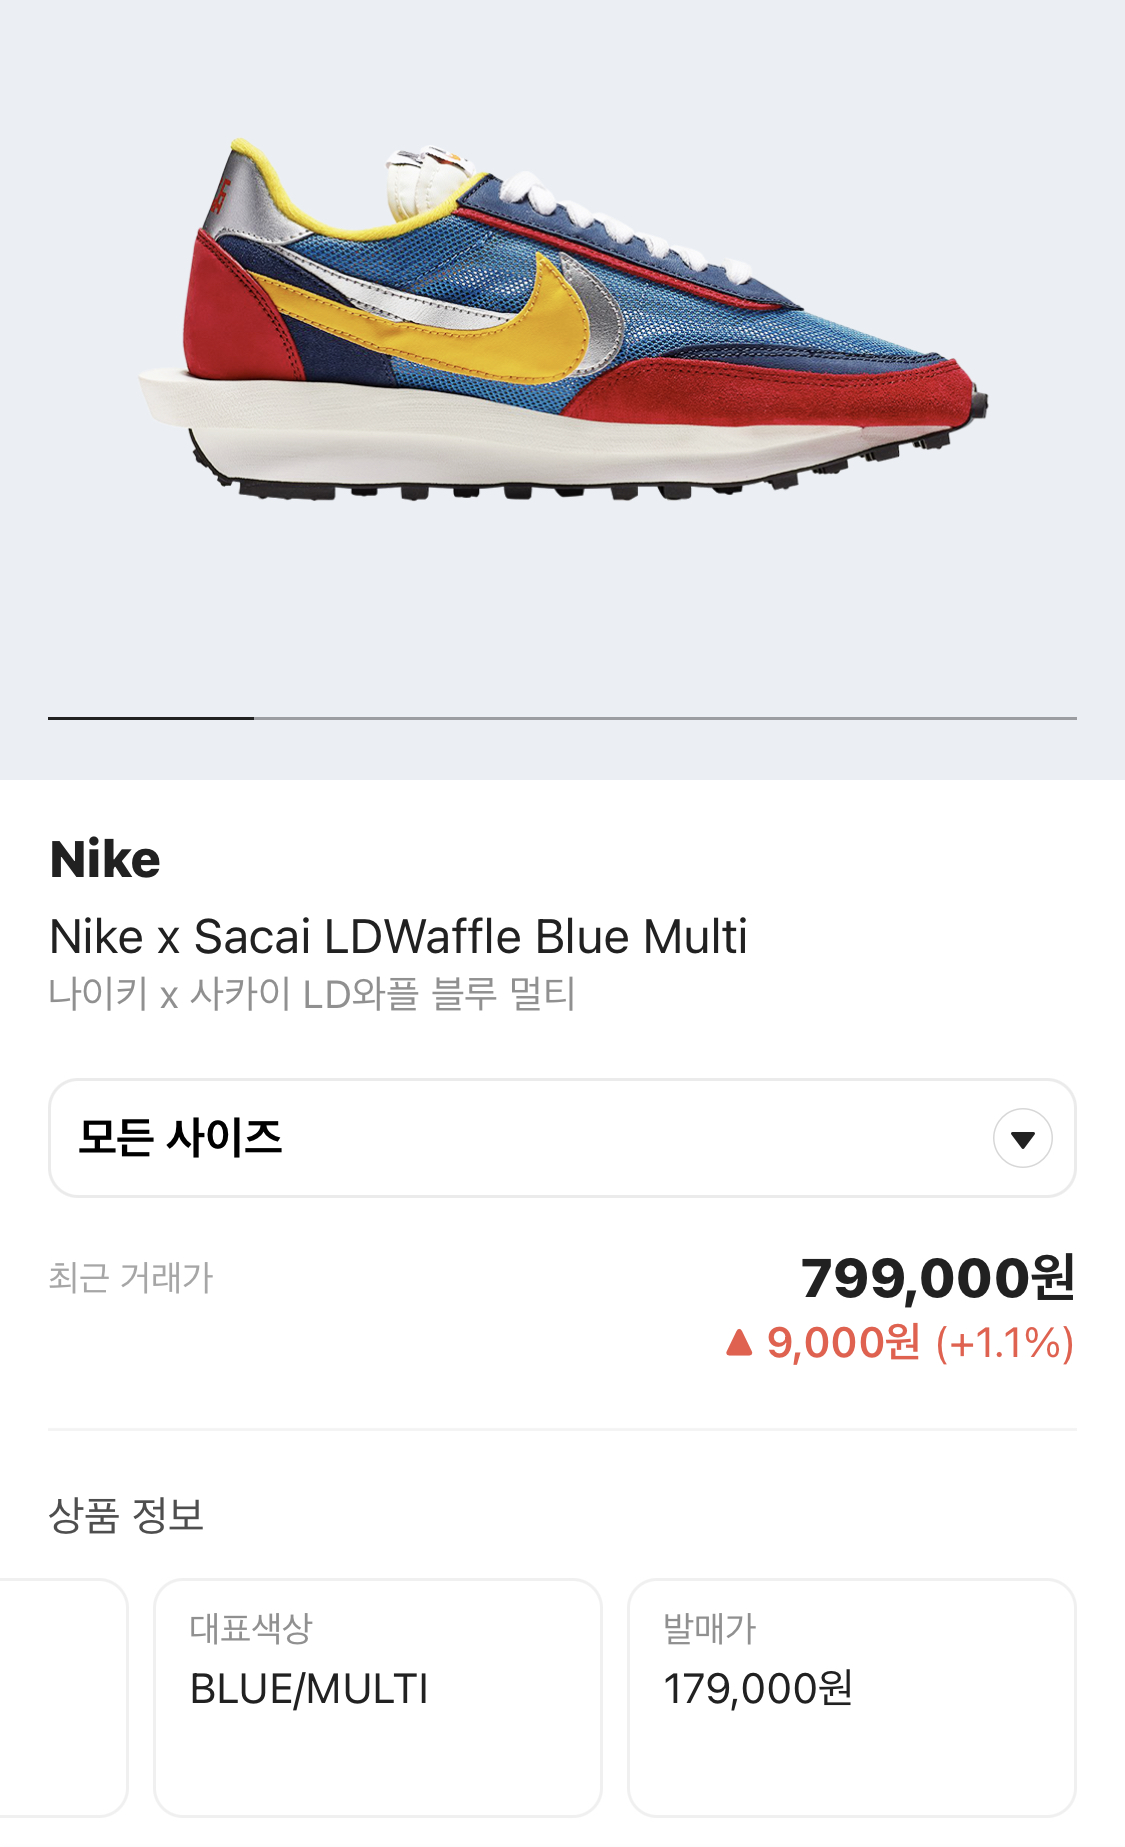This screenshot has height=1847, width=1125.
Task: Tap the bold Nike brand name
Action: point(105,859)
